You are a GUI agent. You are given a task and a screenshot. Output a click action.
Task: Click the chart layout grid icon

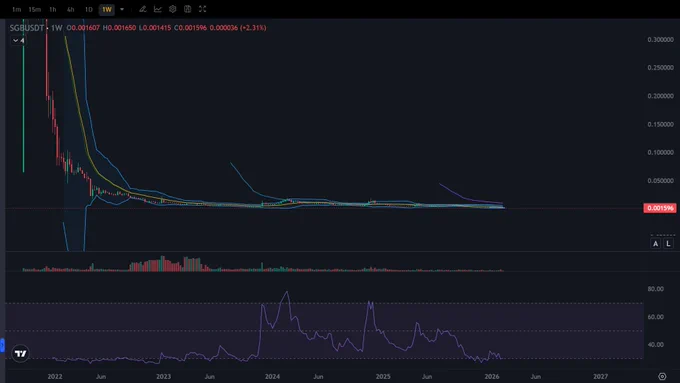pyautogui.click(x=187, y=9)
